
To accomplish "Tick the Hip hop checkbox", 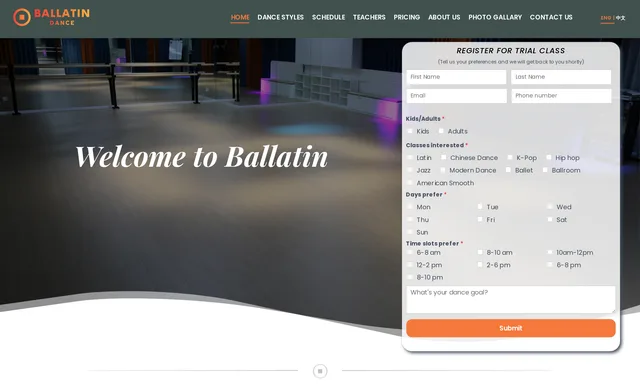I will click(x=549, y=158).
